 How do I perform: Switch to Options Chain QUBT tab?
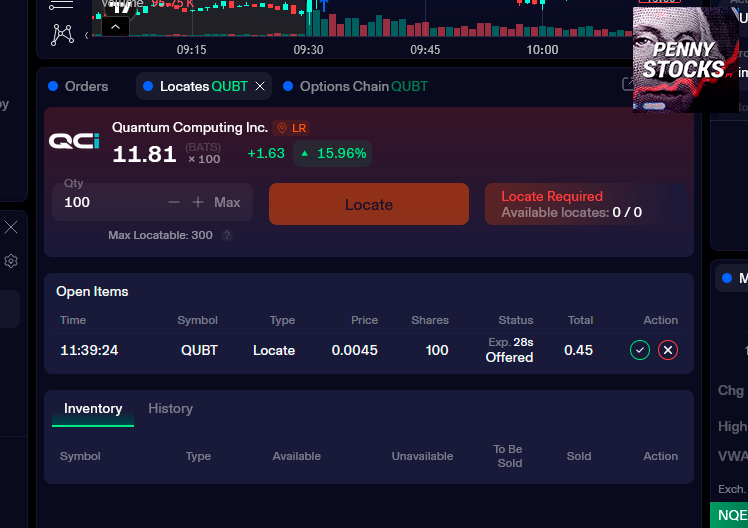click(x=355, y=86)
